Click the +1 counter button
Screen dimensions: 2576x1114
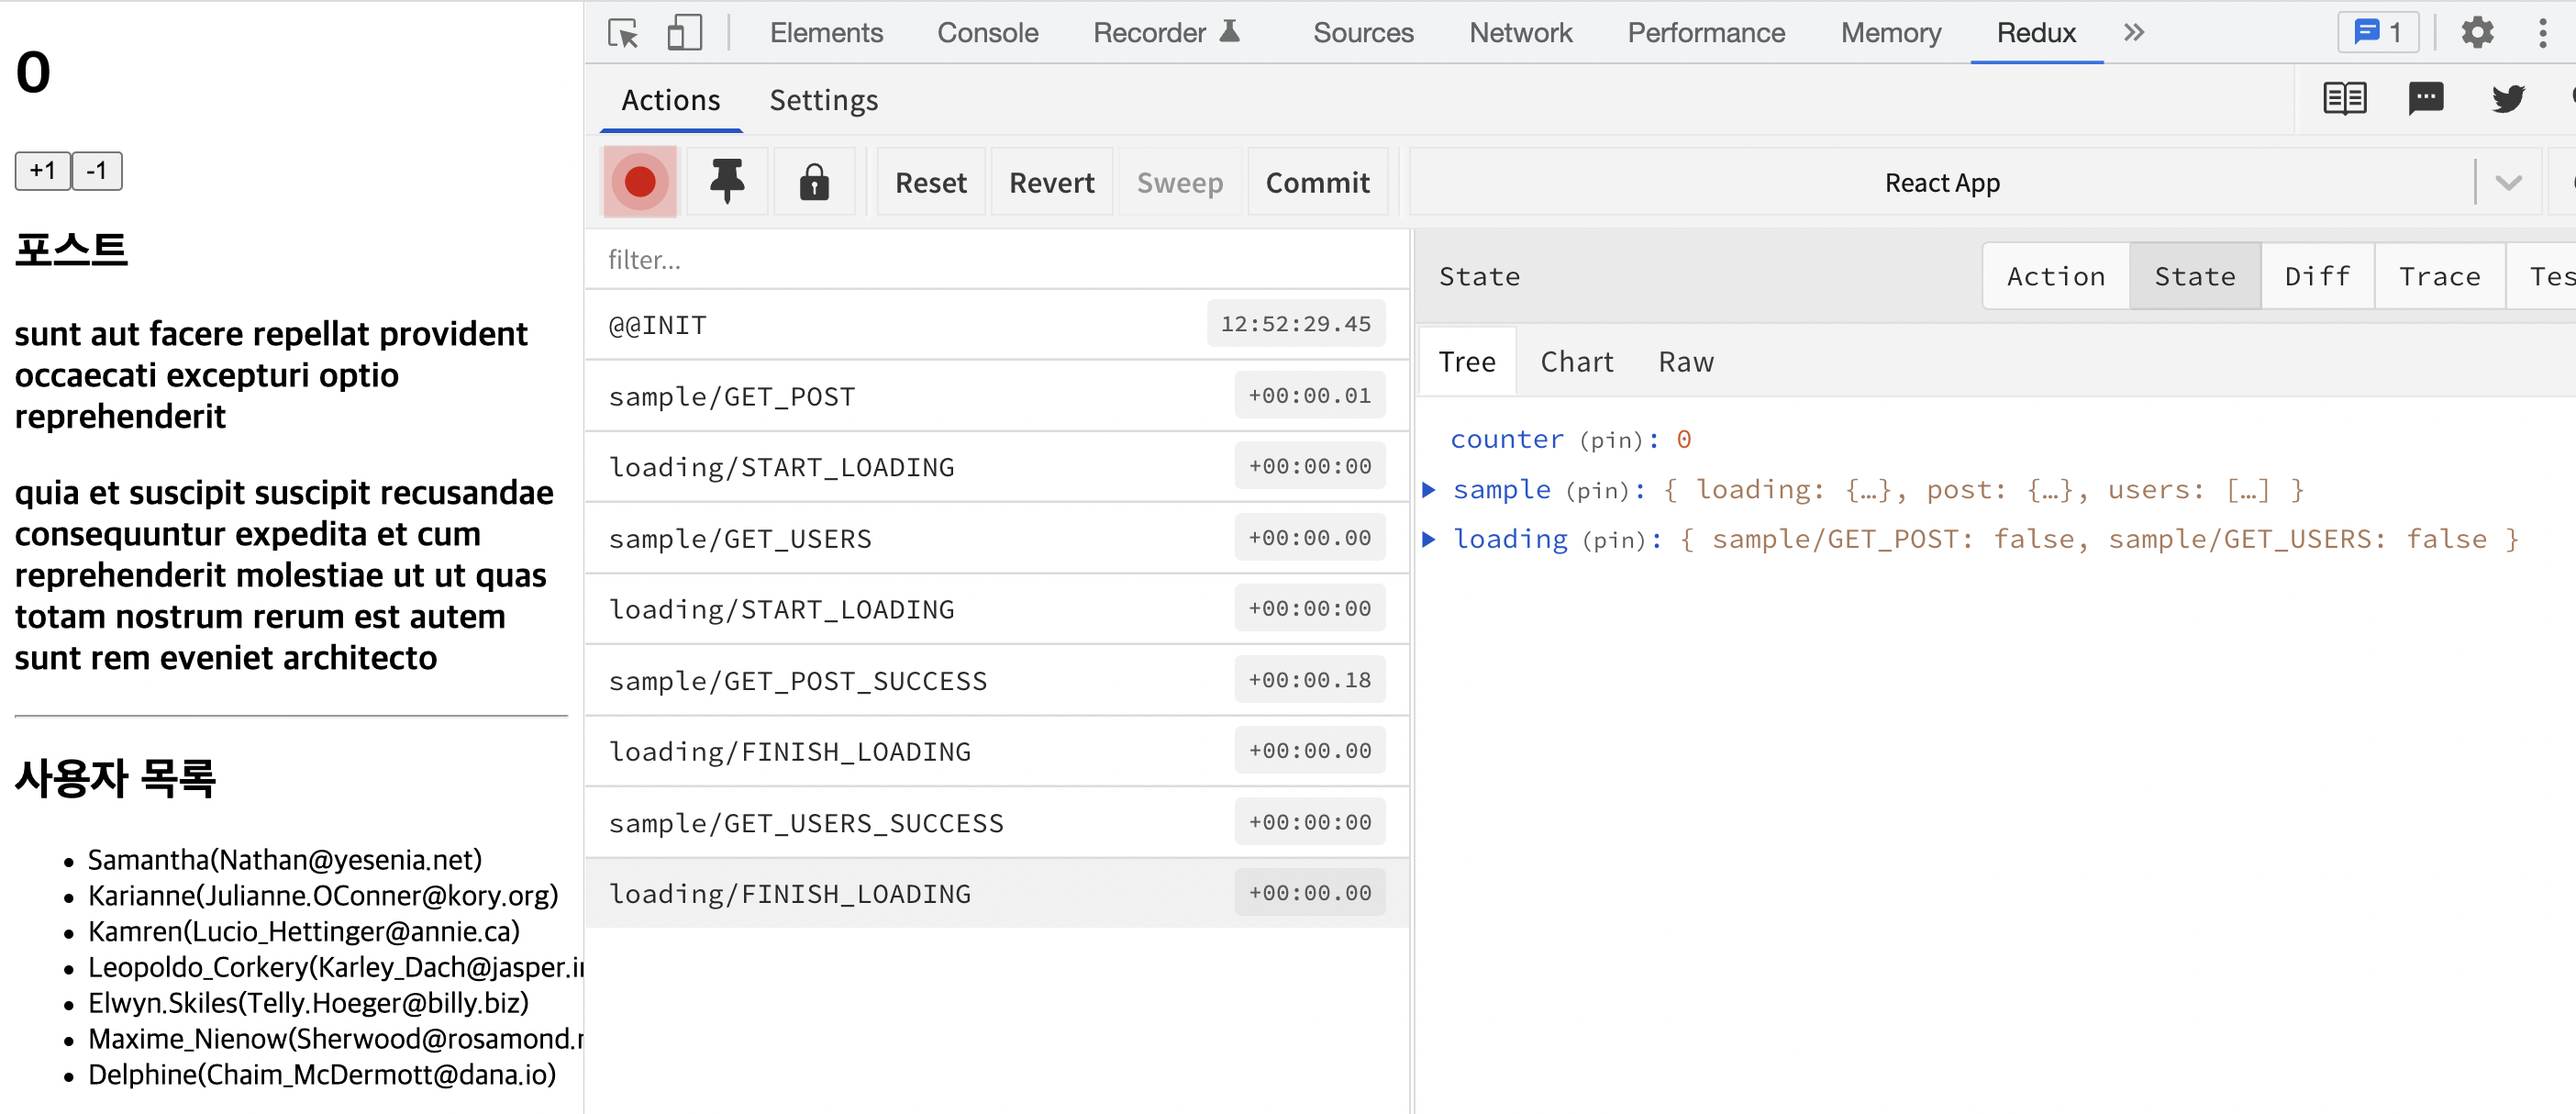coord(42,171)
